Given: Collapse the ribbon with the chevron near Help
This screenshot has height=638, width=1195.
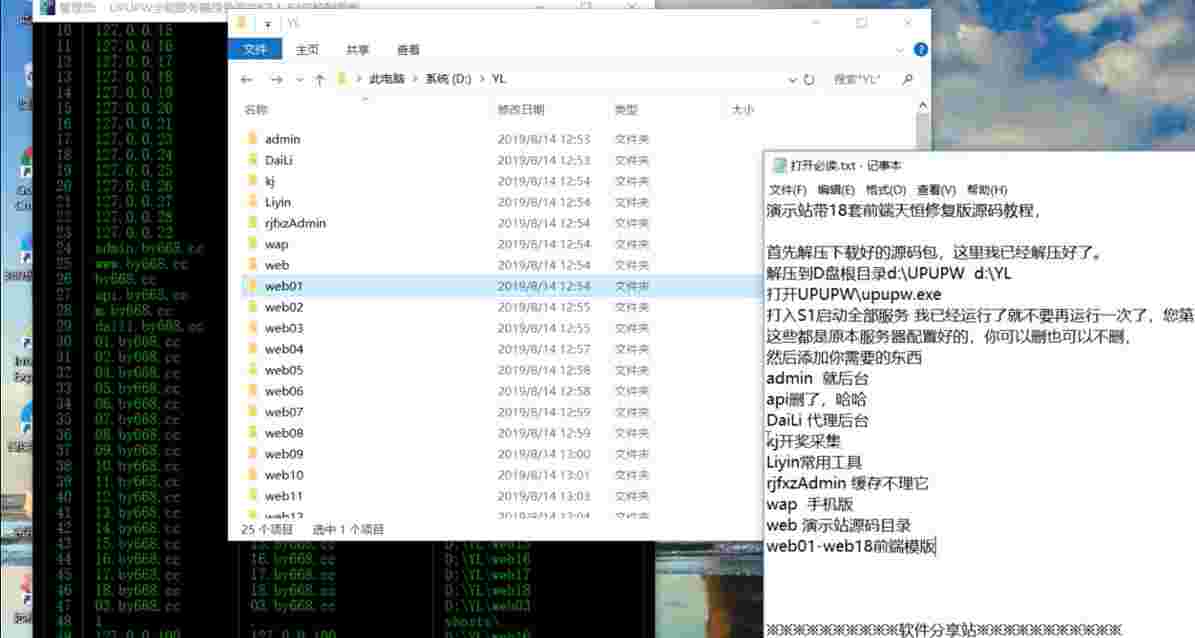Looking at the screenshot, I should coord(898,48).
